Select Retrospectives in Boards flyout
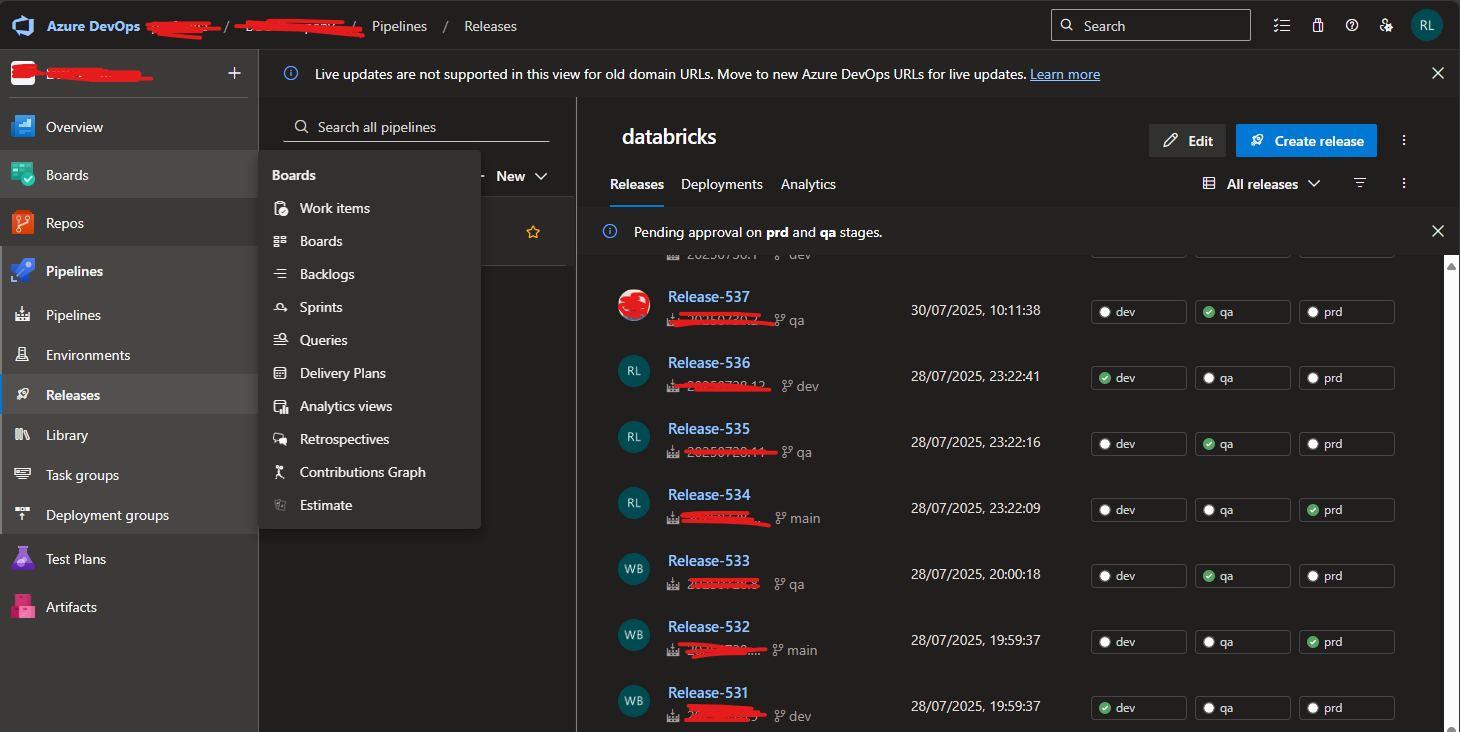Viewport: 1460px width, 732px height. [x=369, y=439]
